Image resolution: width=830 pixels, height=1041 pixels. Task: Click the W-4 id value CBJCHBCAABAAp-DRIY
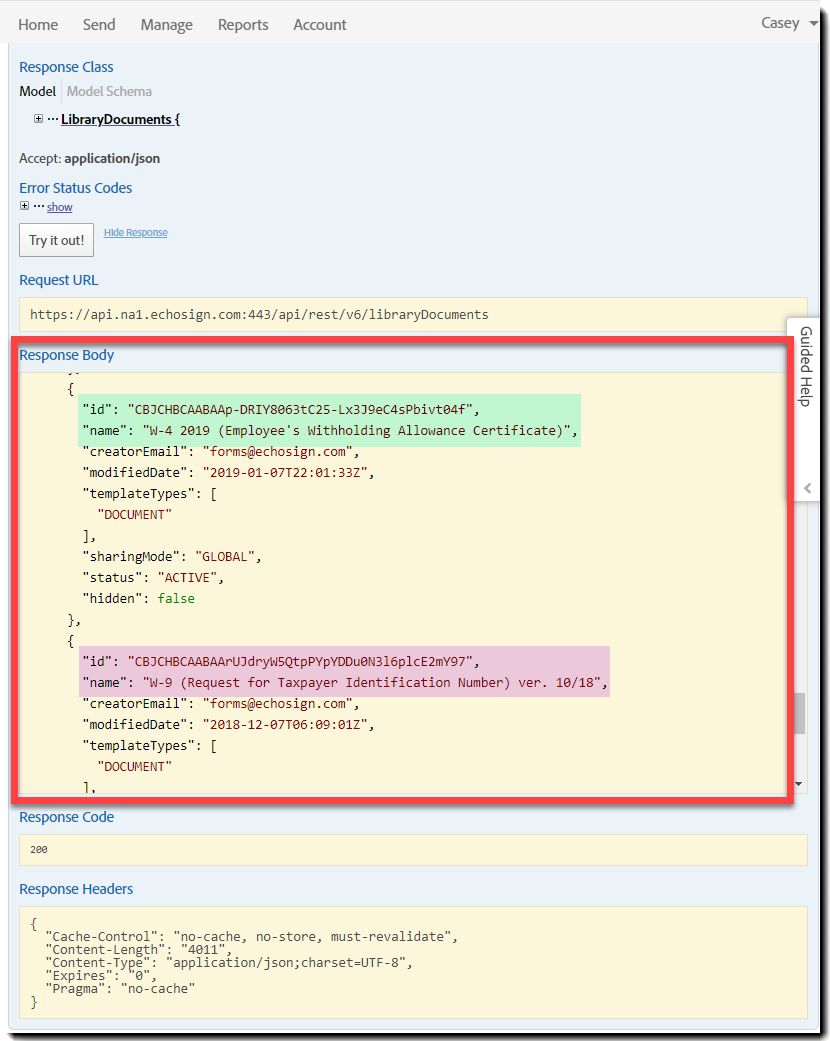[x=299, y=409]
